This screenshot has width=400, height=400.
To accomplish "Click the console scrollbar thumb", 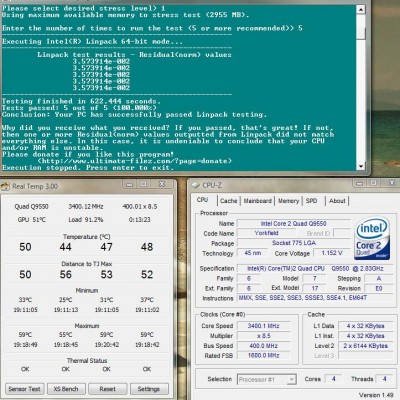I will click(361, 33).
